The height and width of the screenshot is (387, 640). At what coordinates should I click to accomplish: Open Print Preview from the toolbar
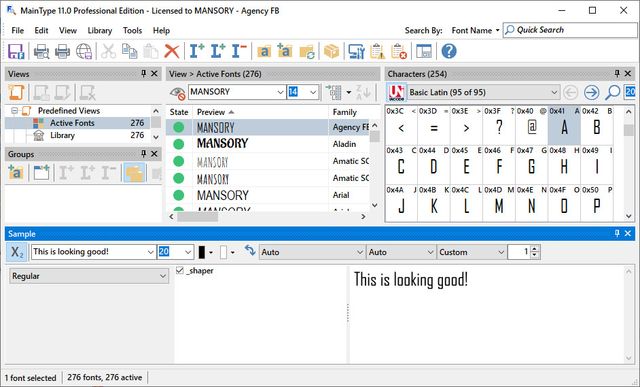tap(41, 51)
